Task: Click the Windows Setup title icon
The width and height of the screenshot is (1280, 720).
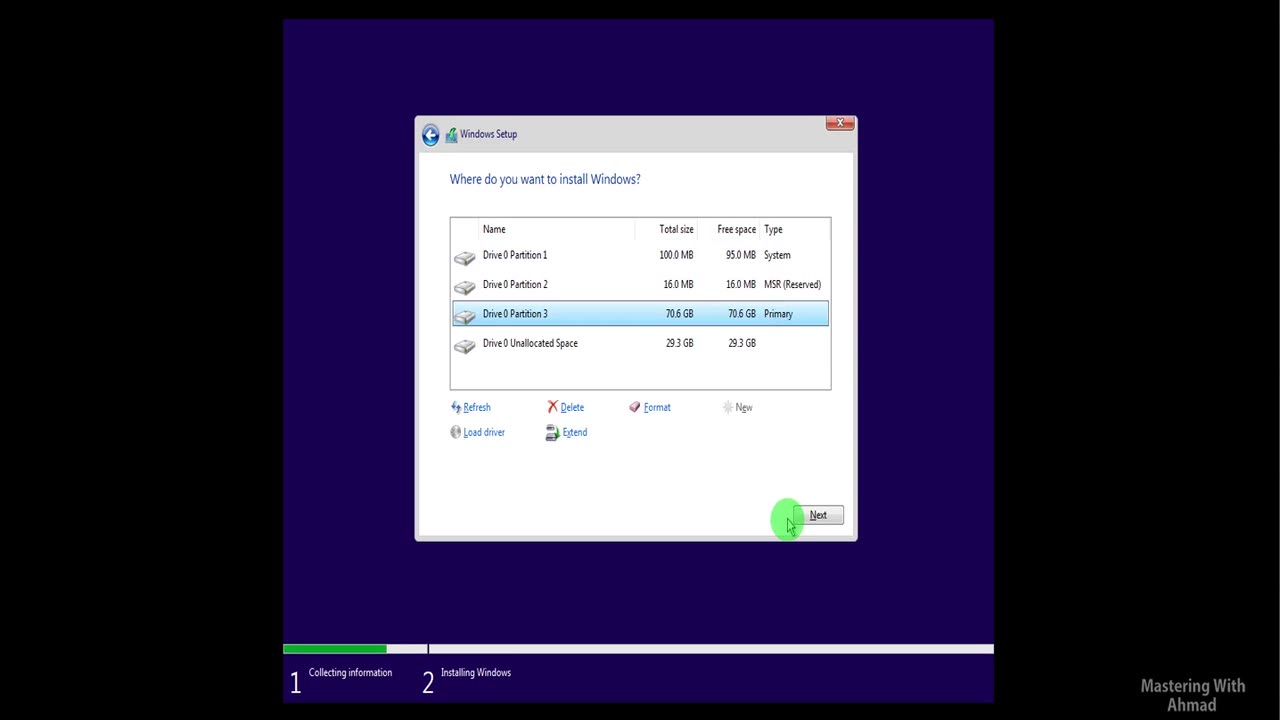Action: point(452,135)
